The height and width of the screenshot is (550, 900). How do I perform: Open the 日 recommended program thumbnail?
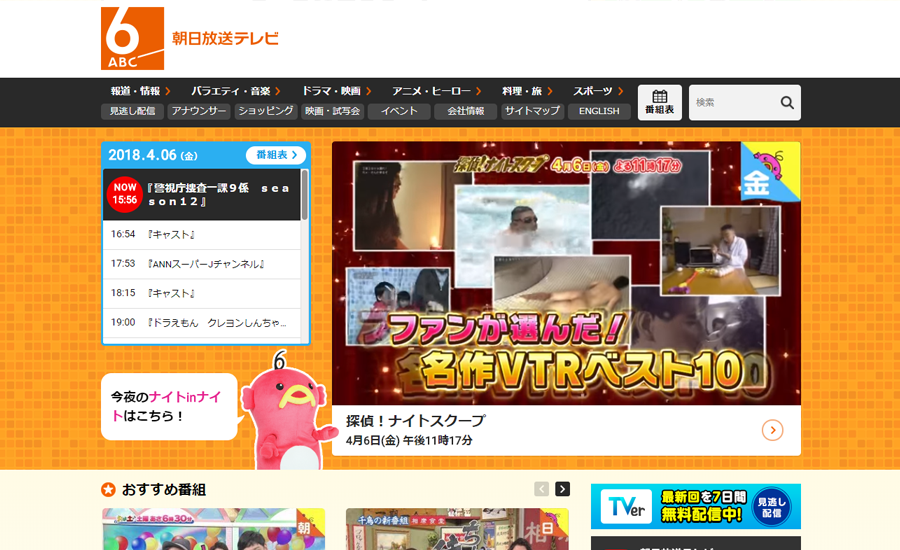coord(457,529)
